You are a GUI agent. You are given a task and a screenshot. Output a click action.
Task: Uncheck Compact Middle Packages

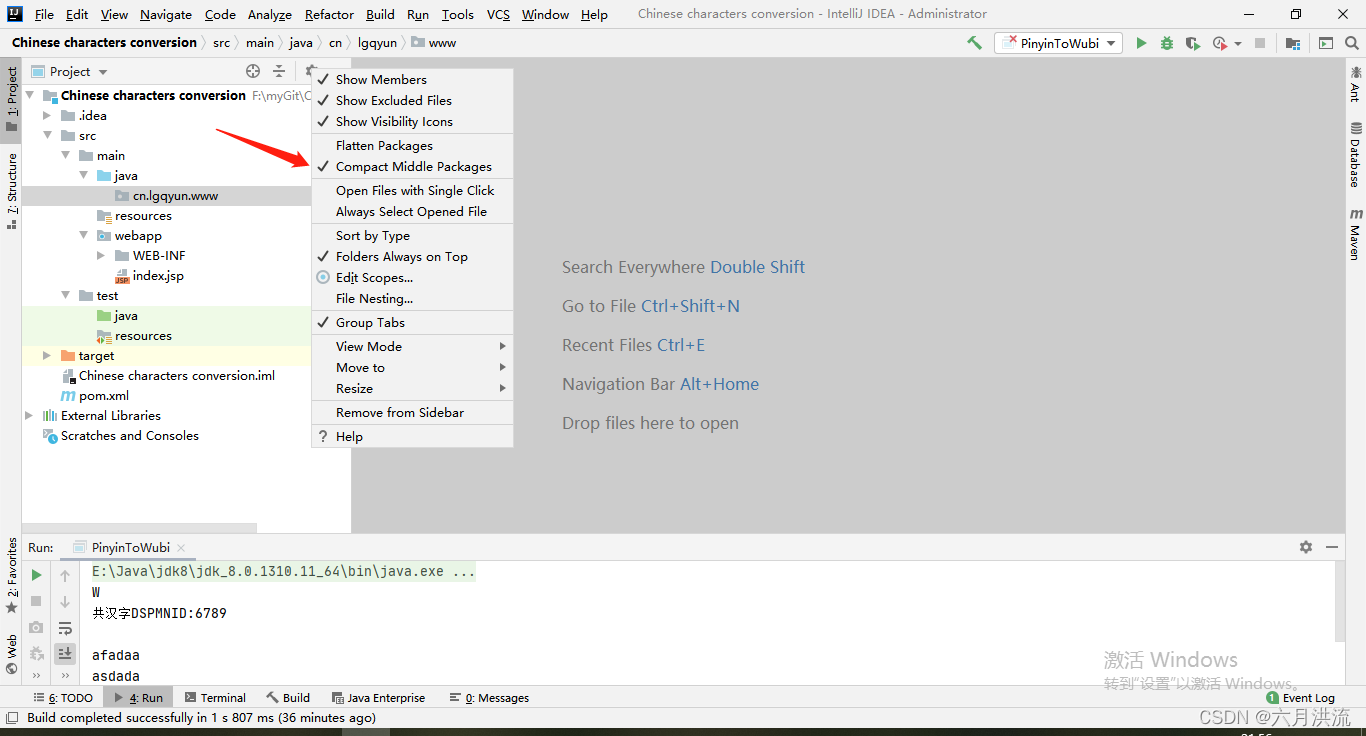point(412,166)
